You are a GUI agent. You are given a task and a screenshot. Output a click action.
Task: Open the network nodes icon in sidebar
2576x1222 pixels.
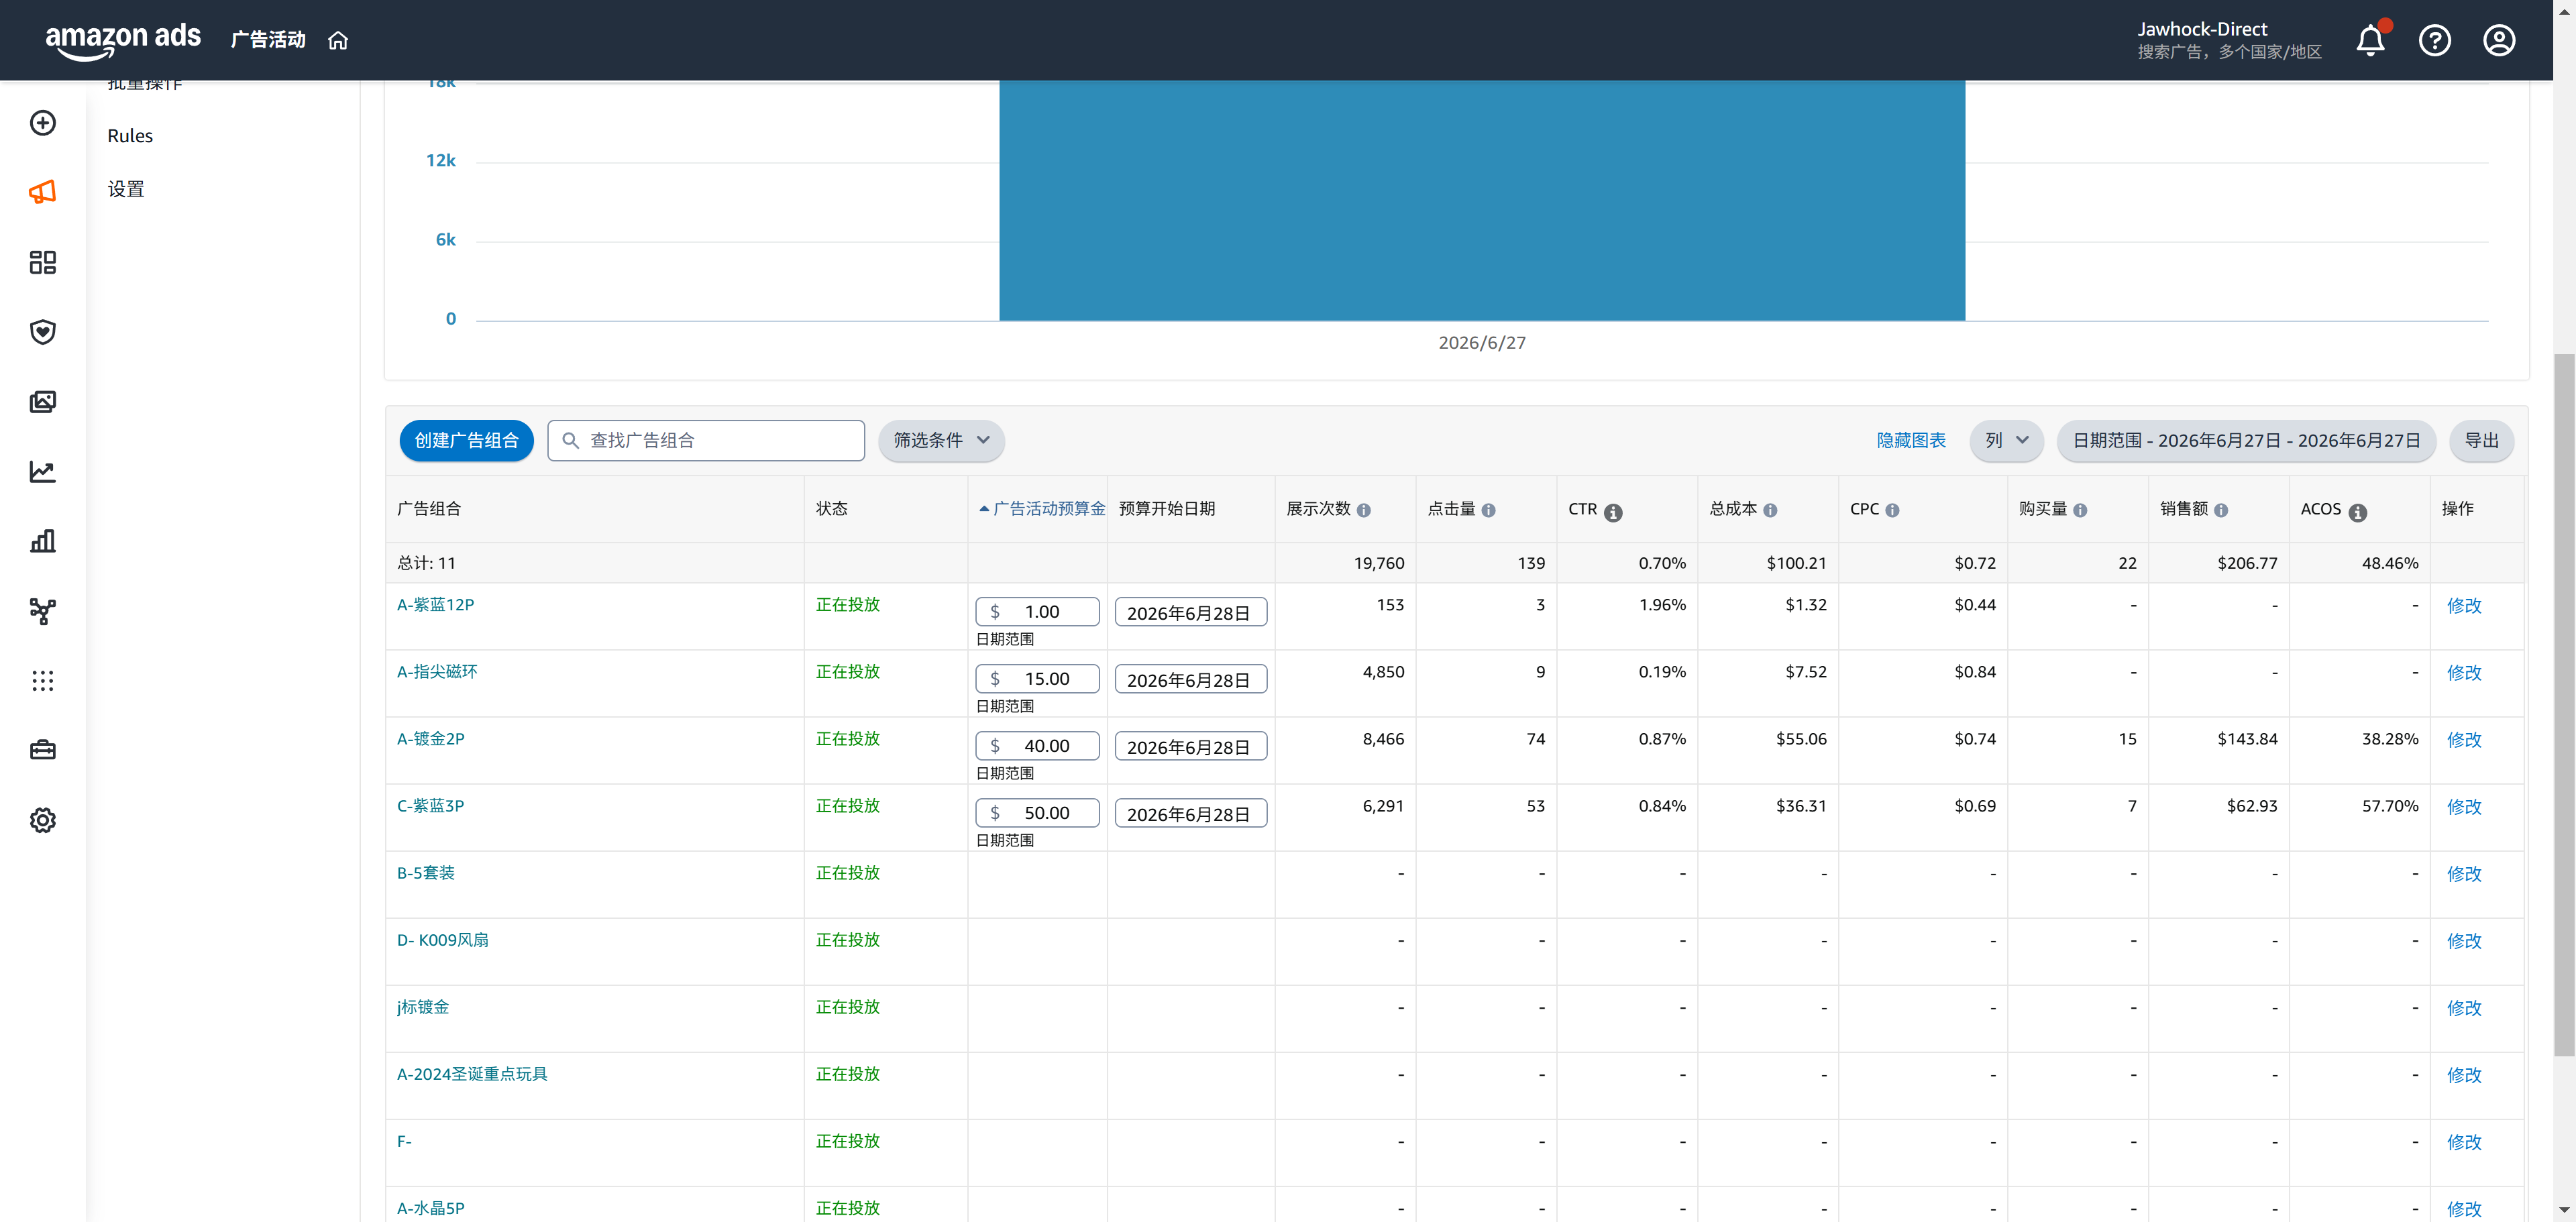coord(43,611)
